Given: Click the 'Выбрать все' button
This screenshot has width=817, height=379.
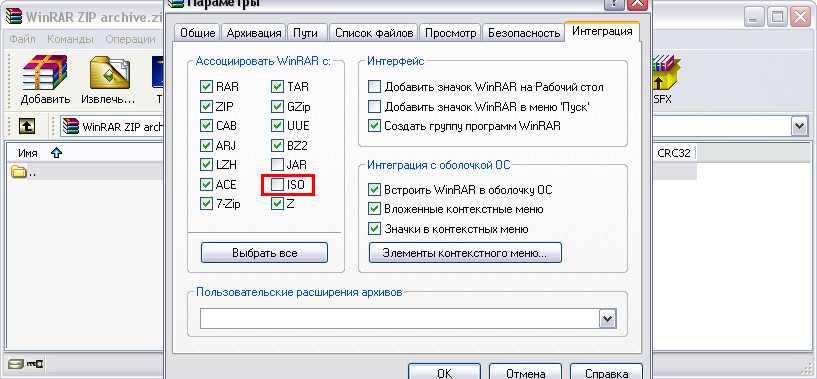Looking at the screenshot, I should 264,253.
